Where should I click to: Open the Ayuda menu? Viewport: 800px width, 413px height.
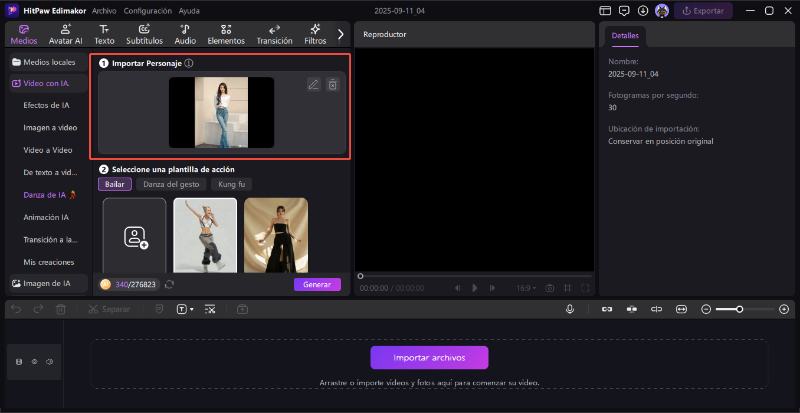pyautogui.click(x=189, y=11)
